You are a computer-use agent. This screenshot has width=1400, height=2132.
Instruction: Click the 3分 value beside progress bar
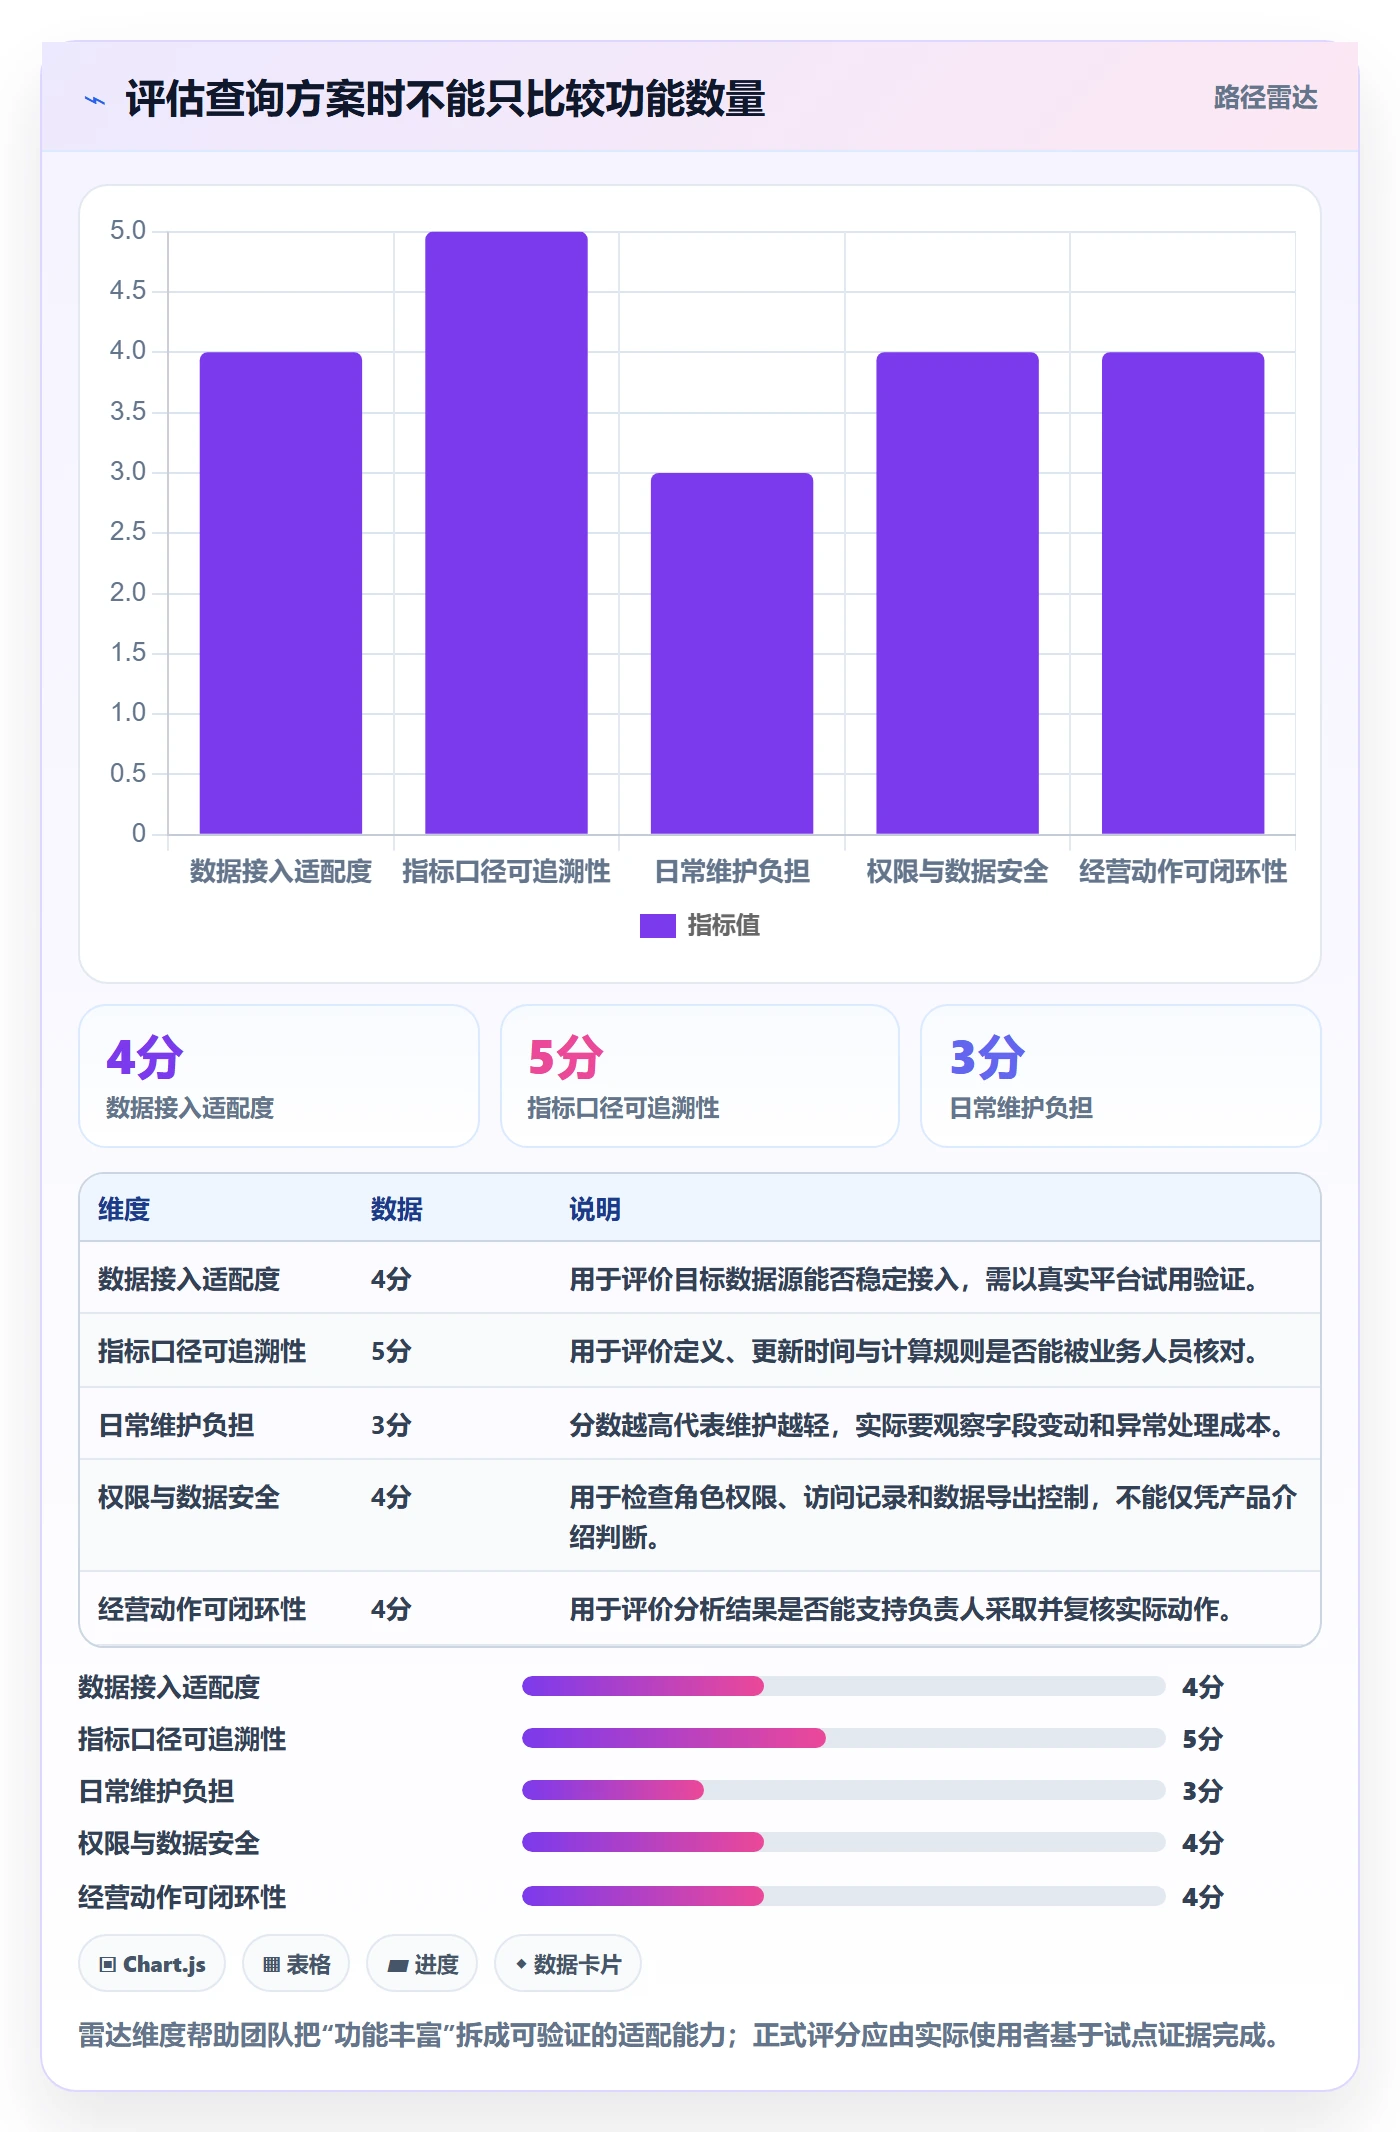point(1202,1791)
